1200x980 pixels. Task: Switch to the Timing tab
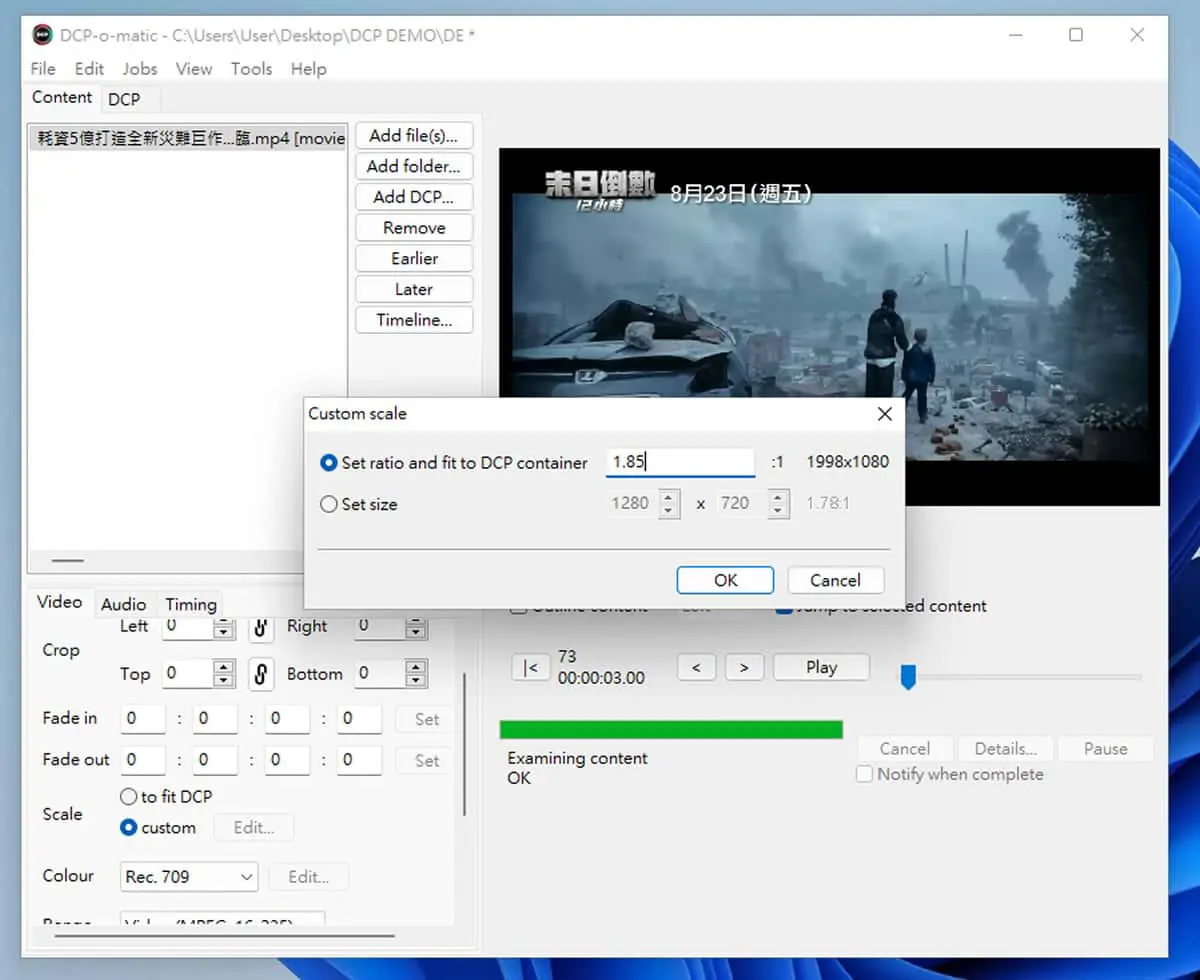(x=190, y=604)
